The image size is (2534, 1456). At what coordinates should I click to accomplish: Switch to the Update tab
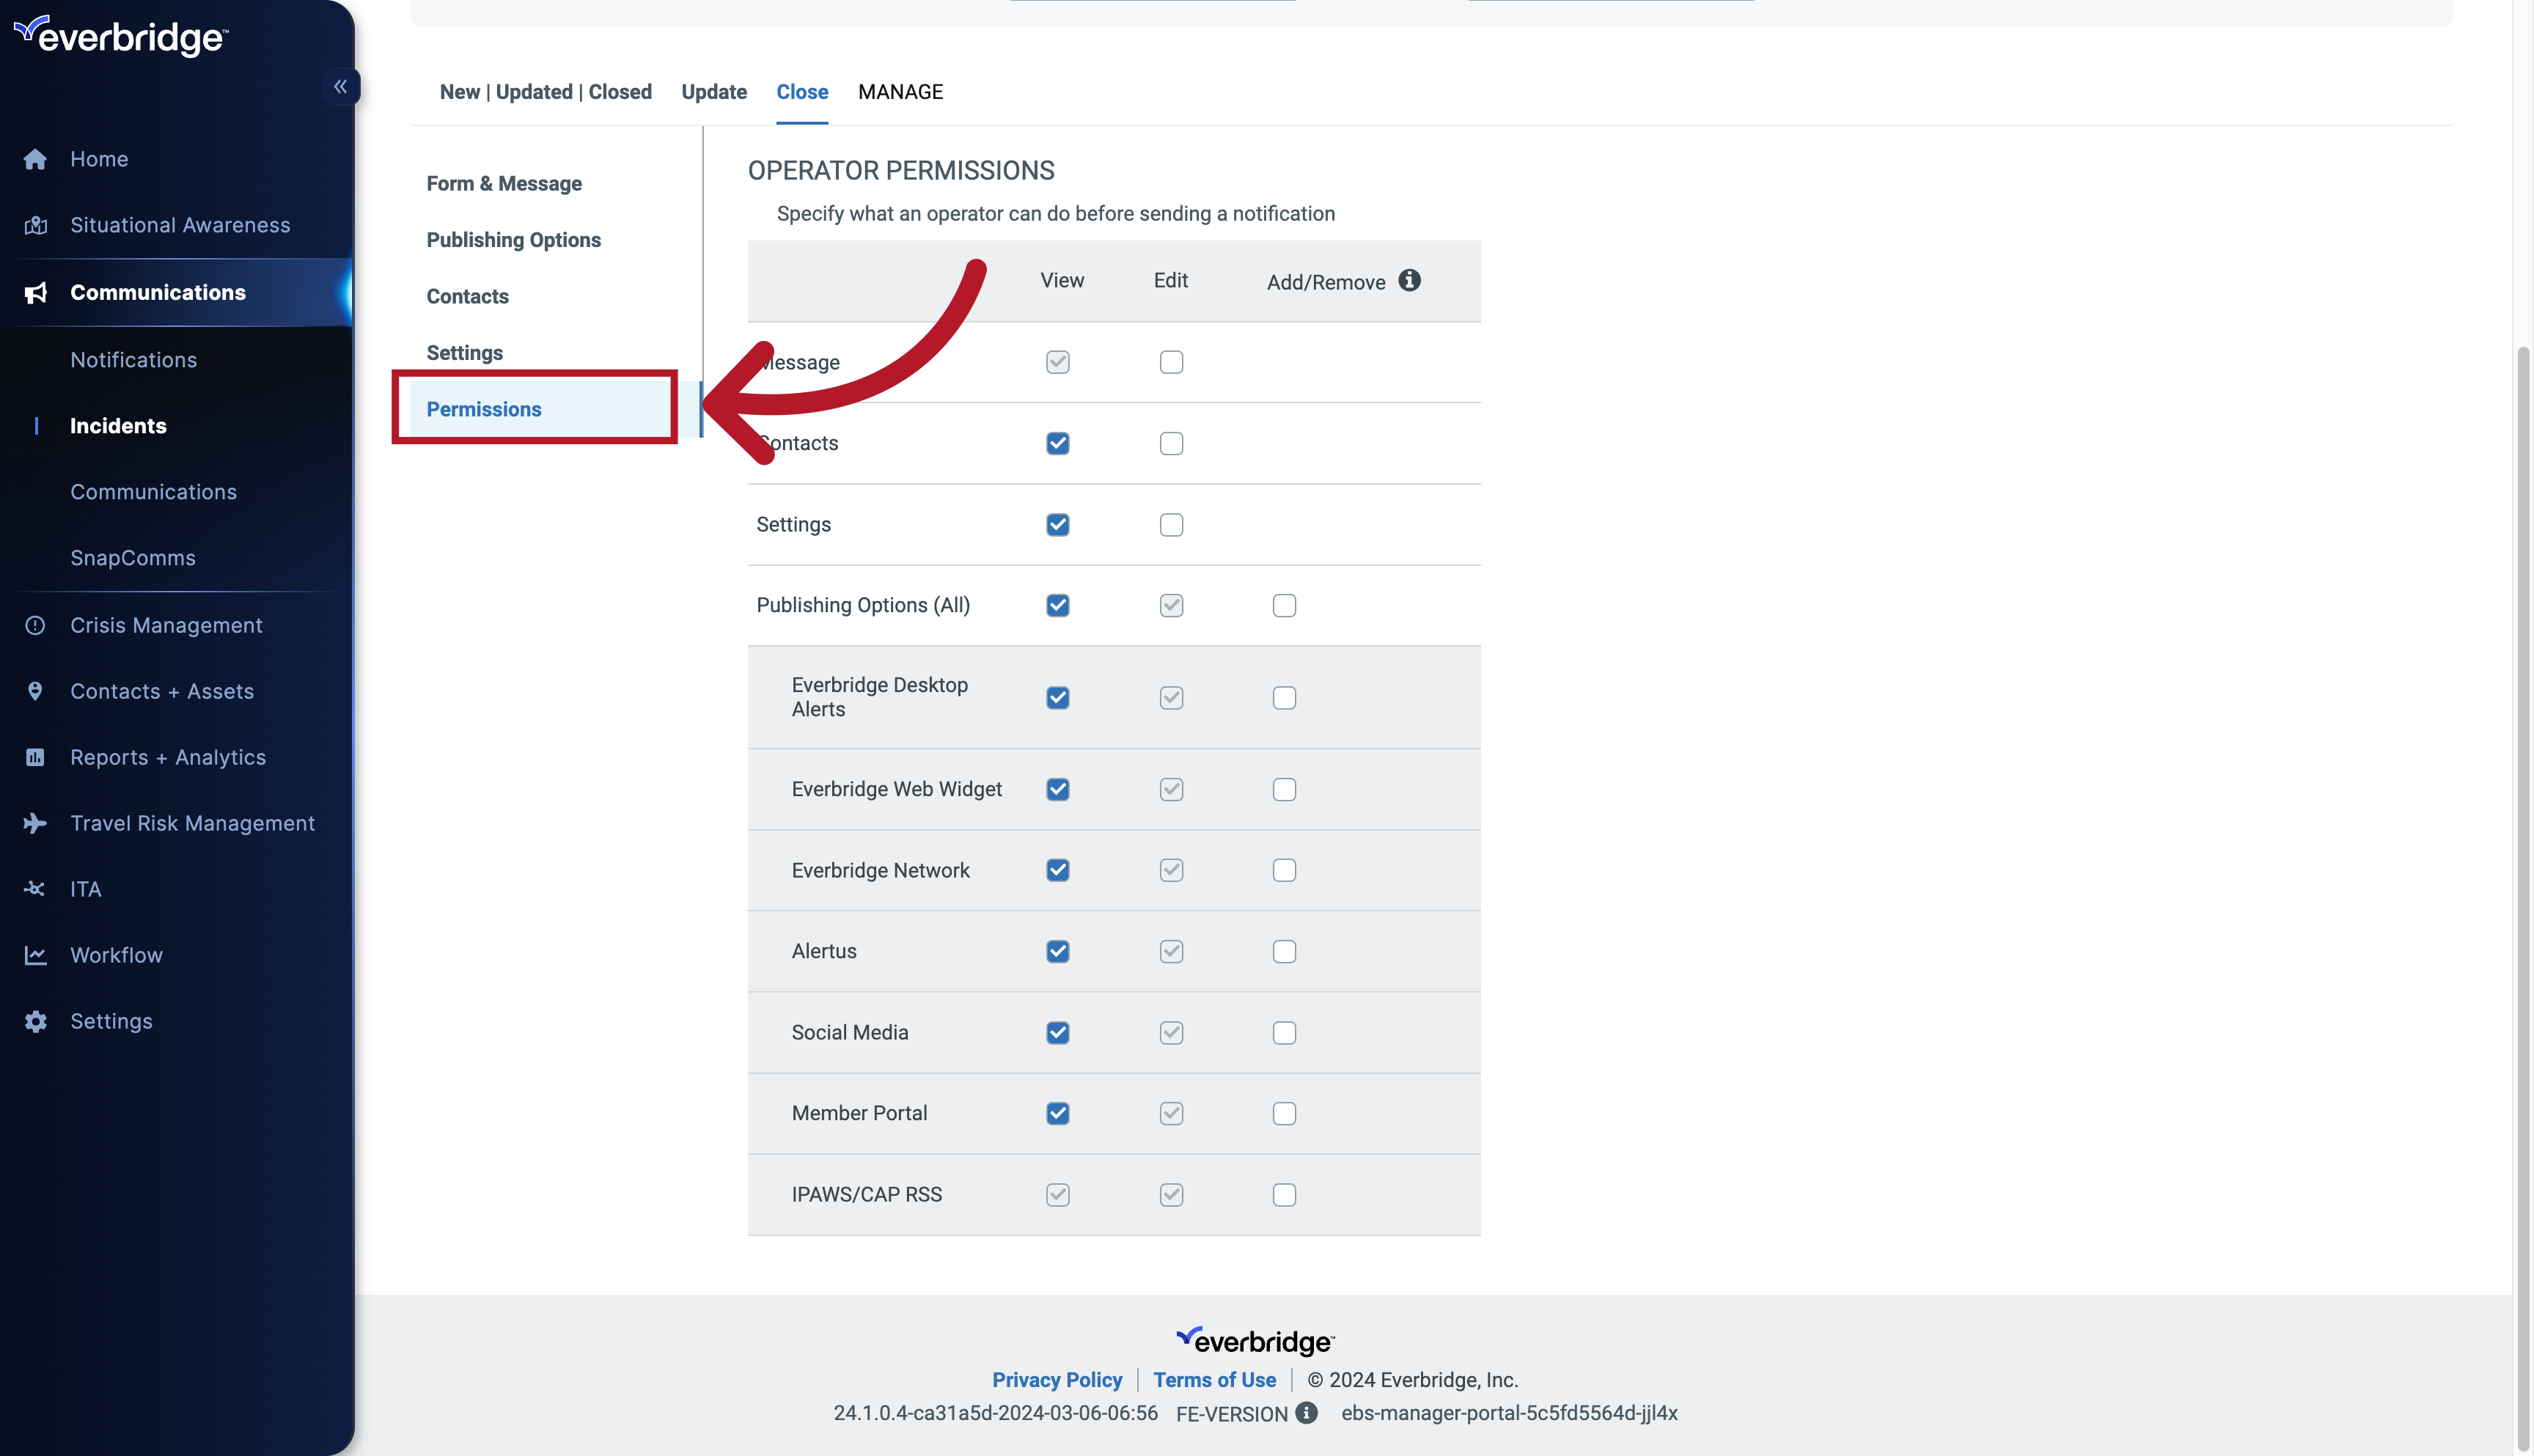click(713, 90)
